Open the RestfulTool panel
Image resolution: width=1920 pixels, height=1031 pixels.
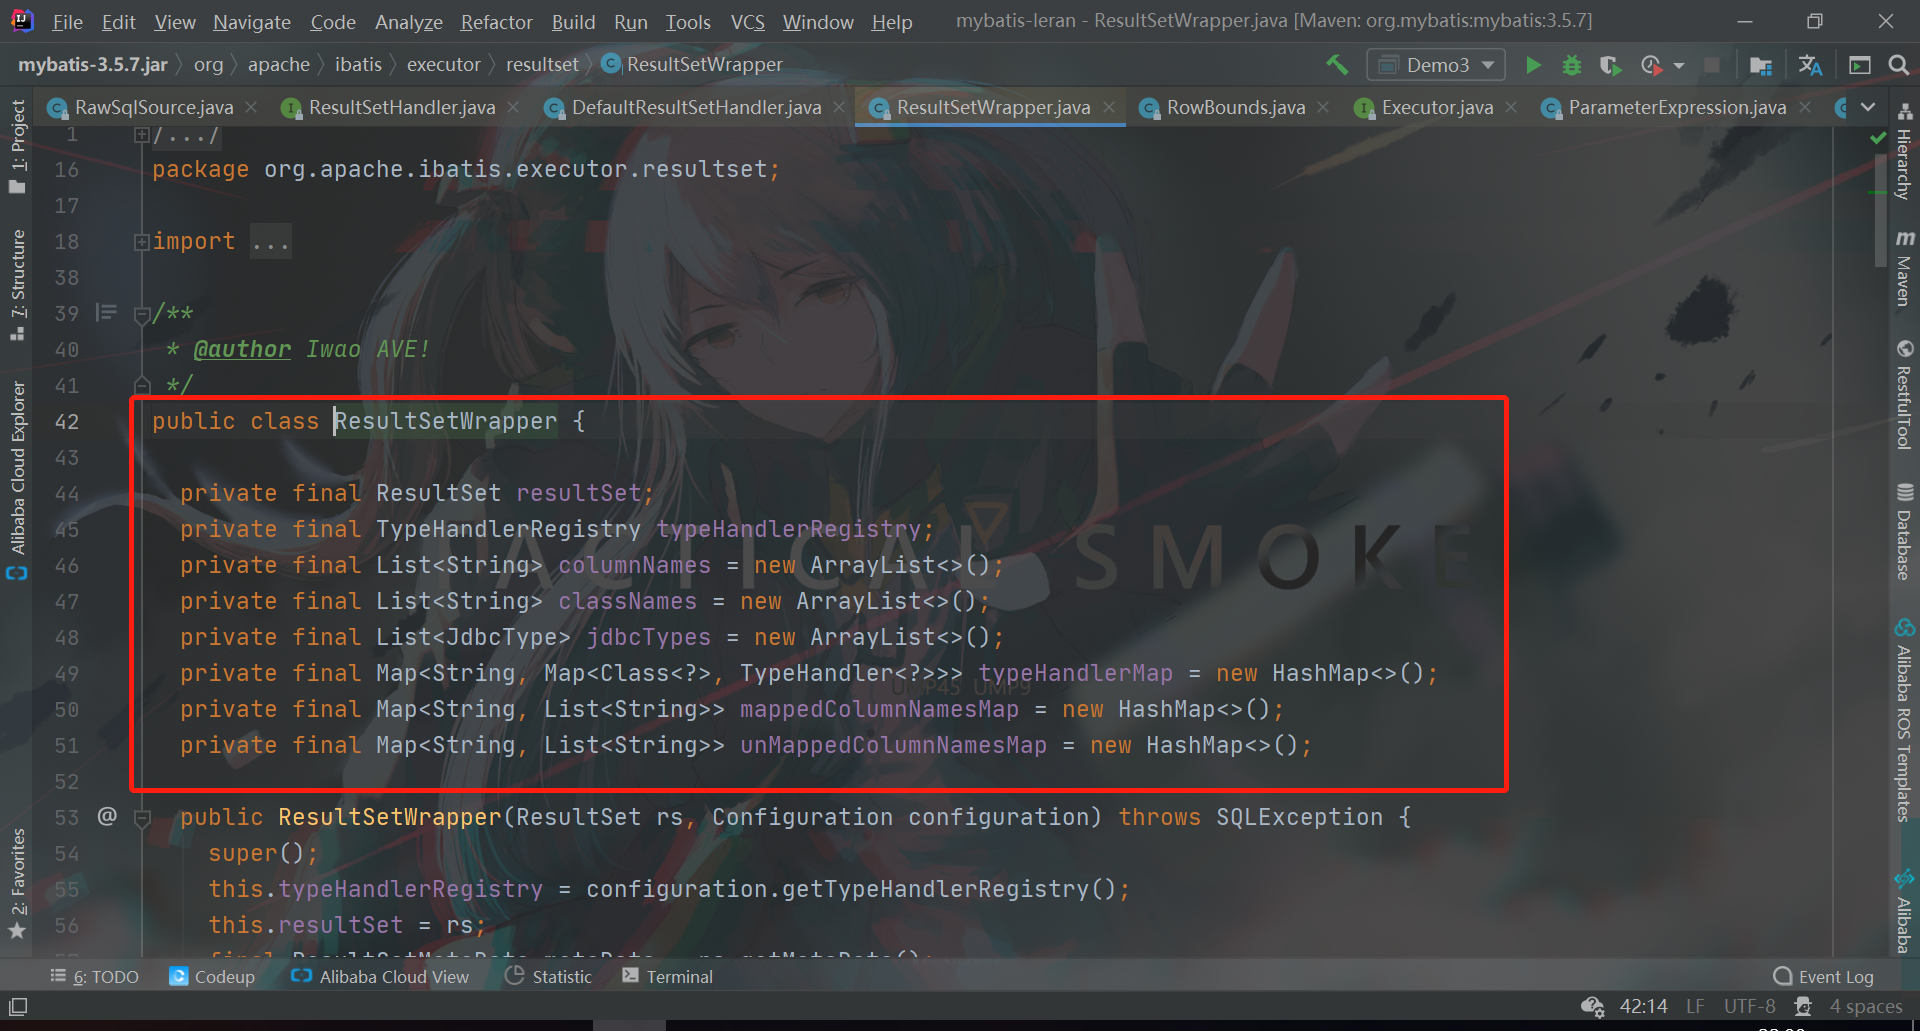click(1905, 395)
